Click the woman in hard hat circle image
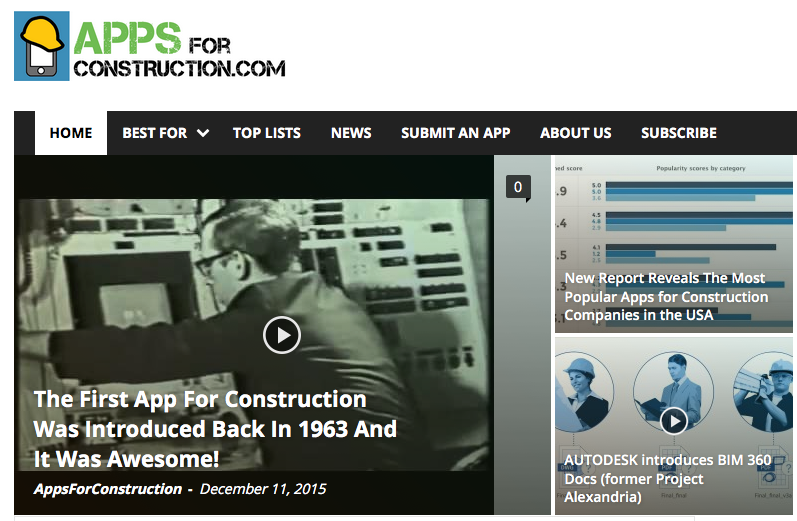Image resolution: width=797 pixels, height=521 pixels. pyautogui.click(x=583, y=392)
